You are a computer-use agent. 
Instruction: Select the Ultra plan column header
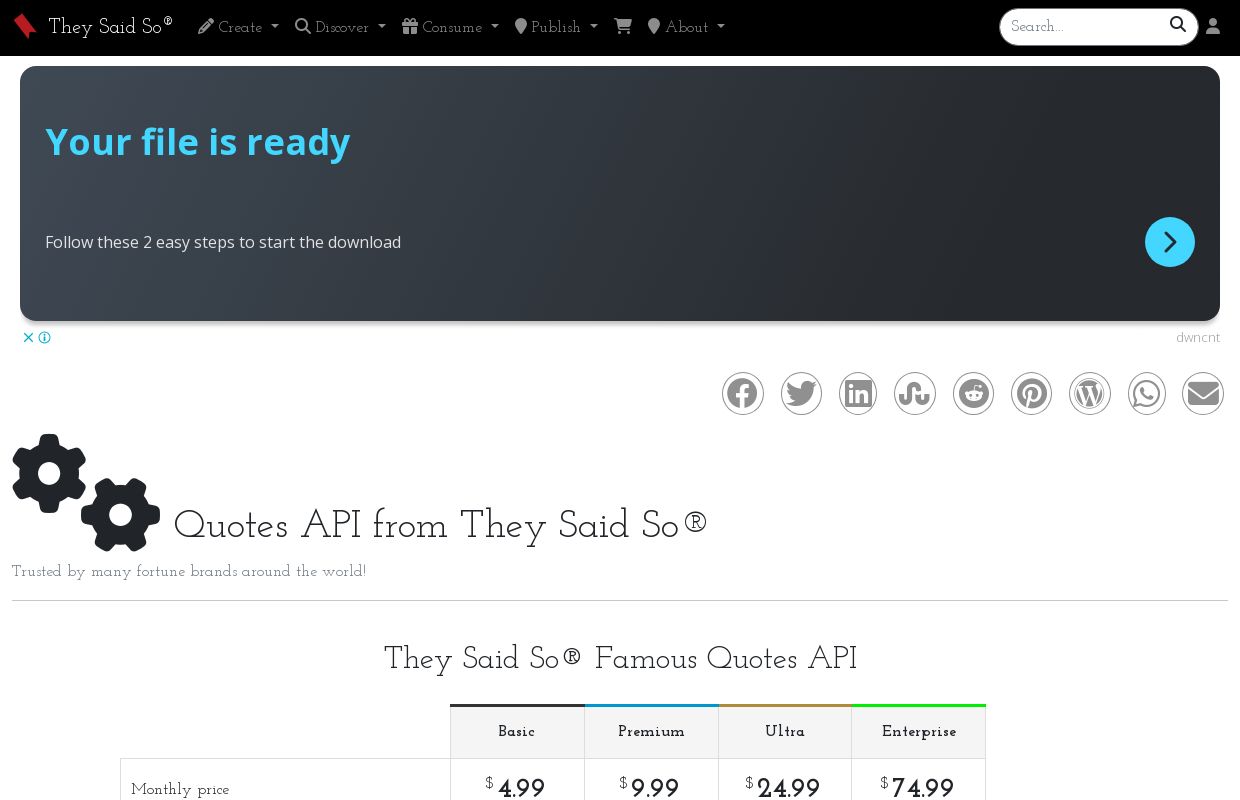point(785,732)
